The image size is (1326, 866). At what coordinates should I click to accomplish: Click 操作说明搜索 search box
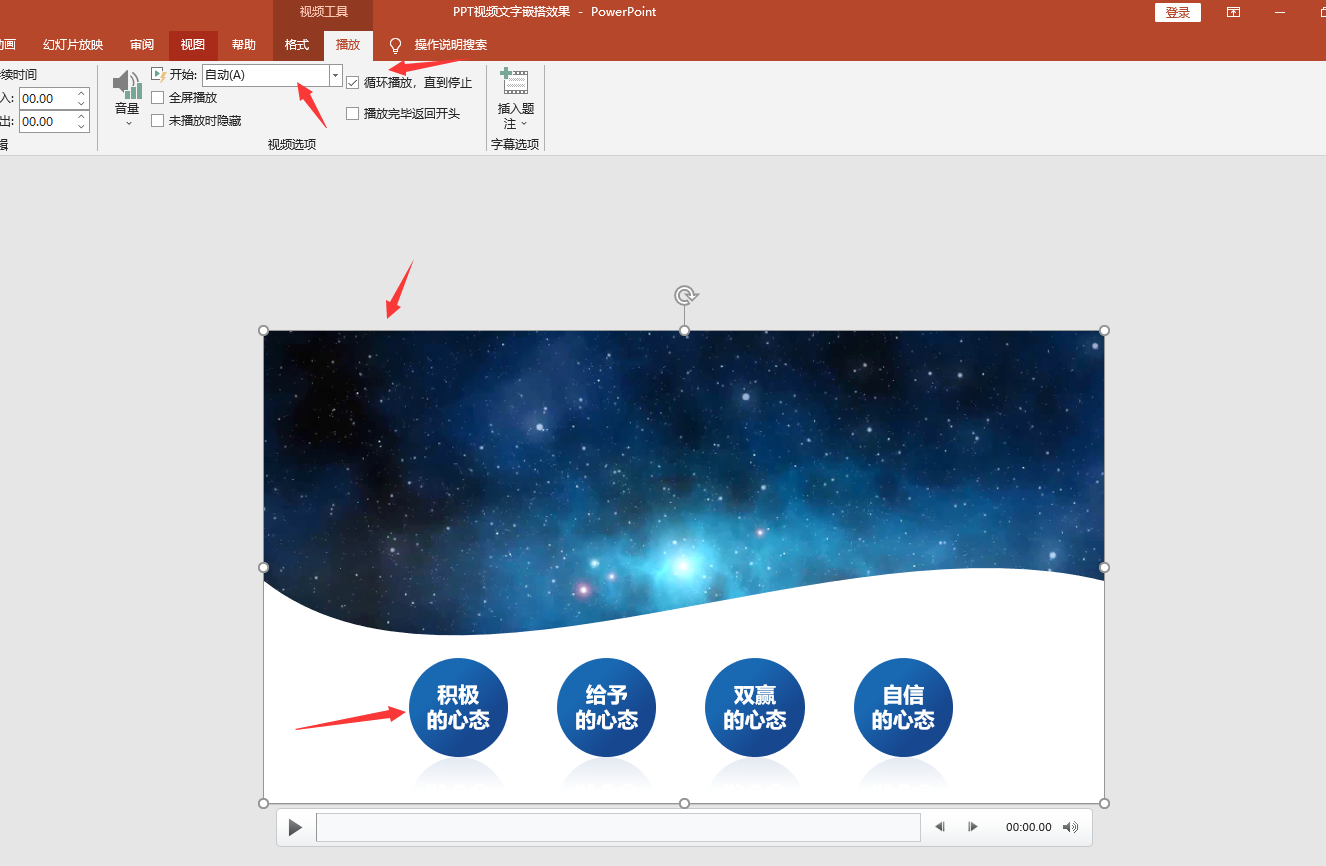(451, 45)
